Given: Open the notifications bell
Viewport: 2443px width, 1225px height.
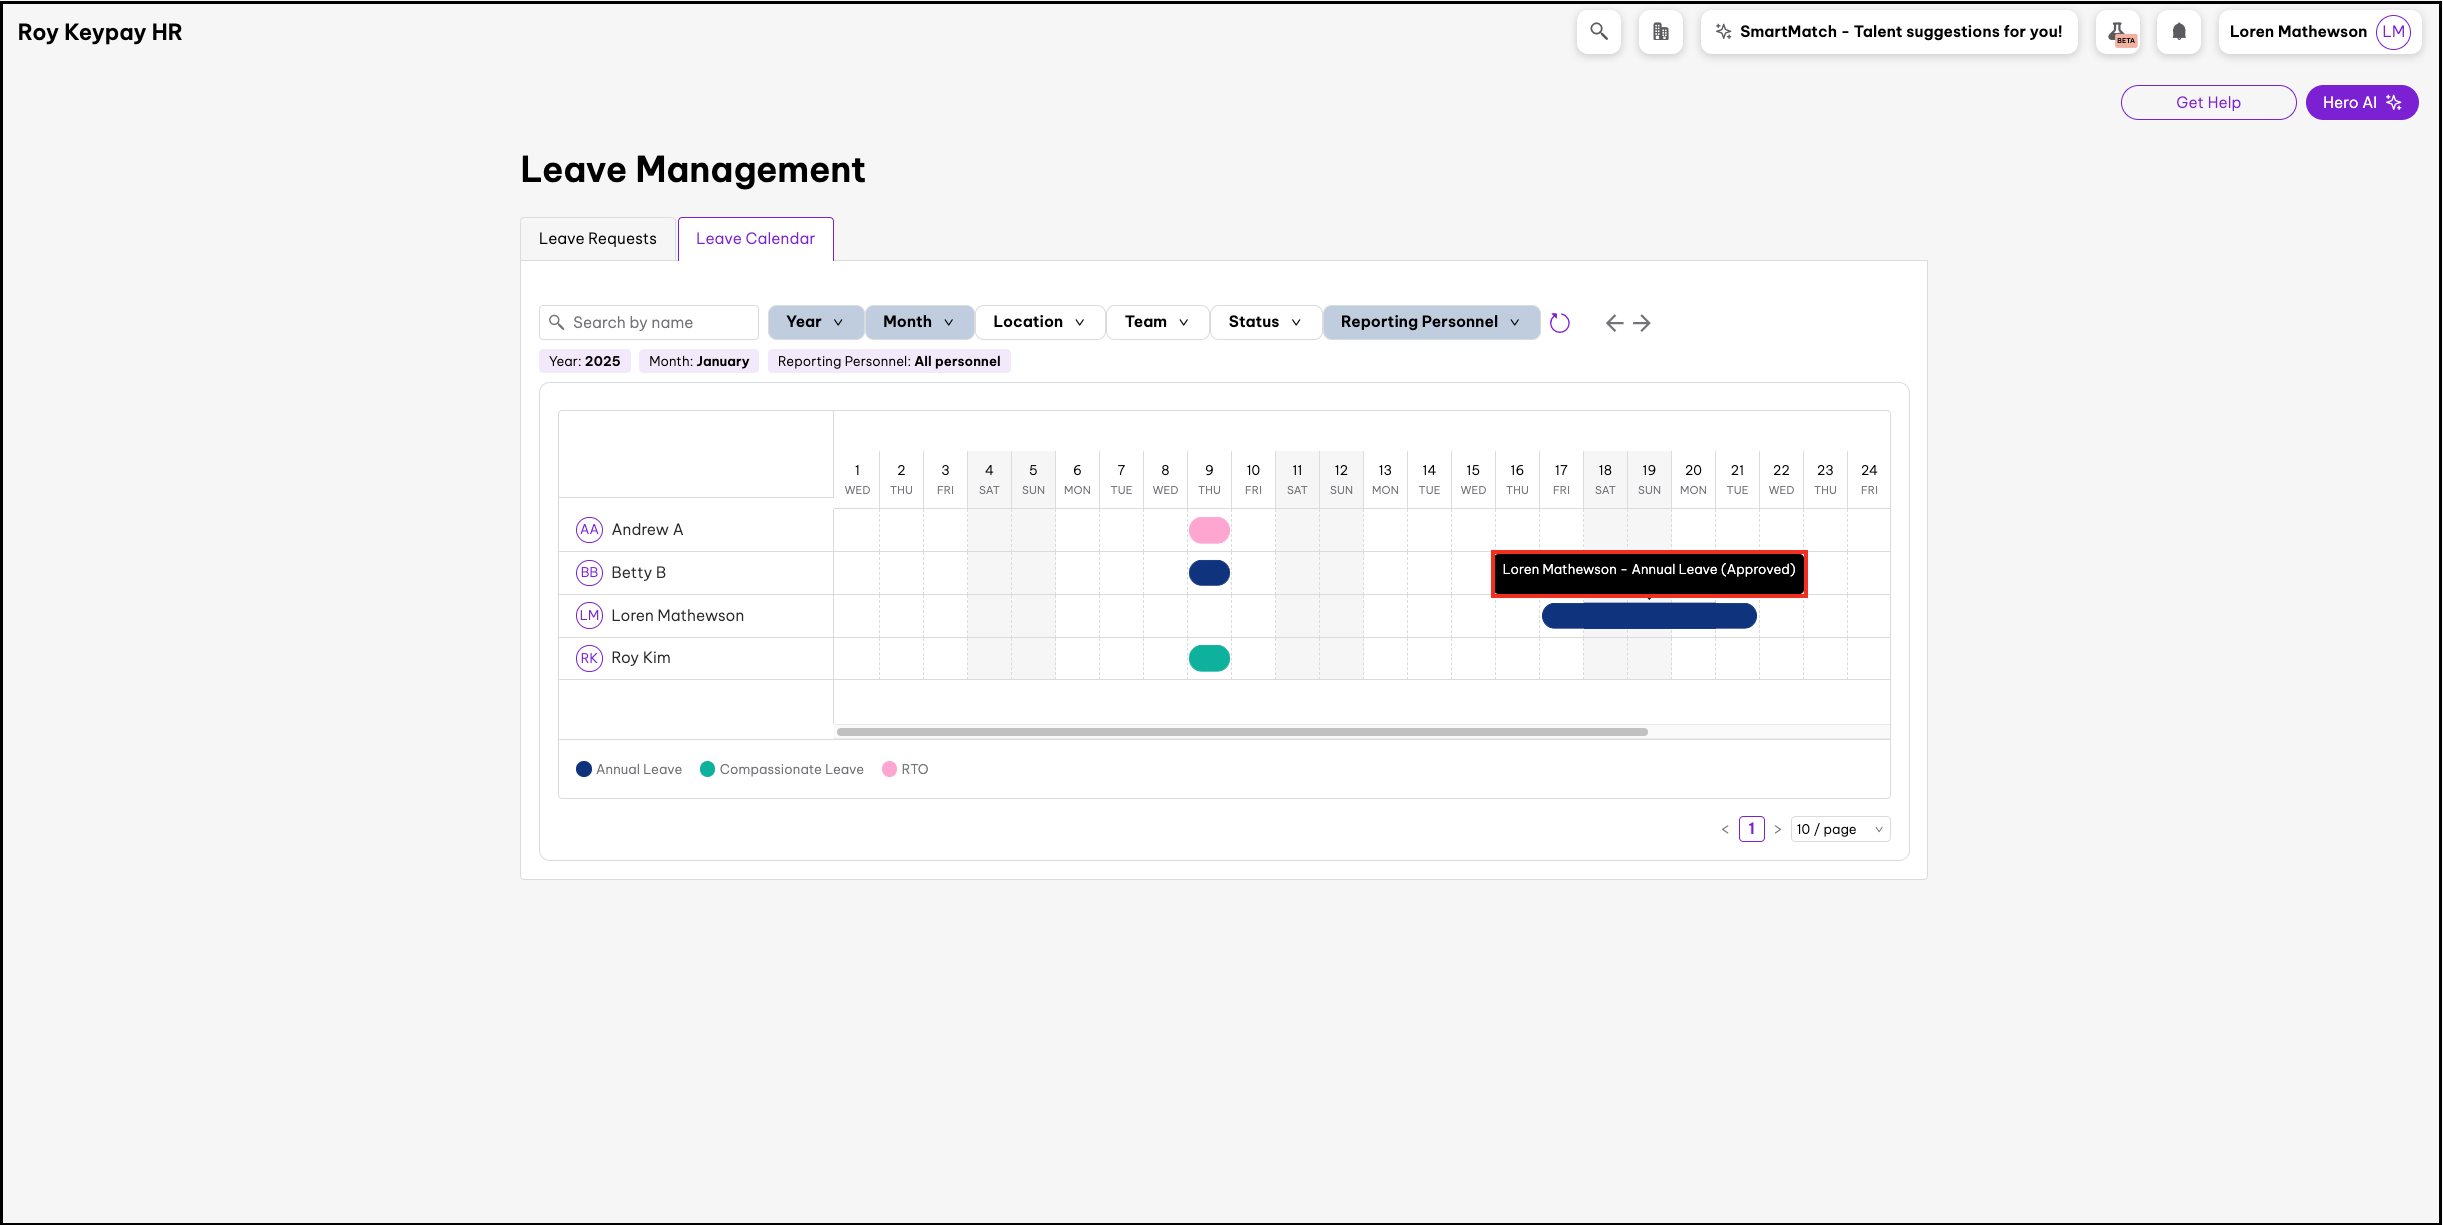Looking at the screenshot, I should click(x=2179, y=32).
